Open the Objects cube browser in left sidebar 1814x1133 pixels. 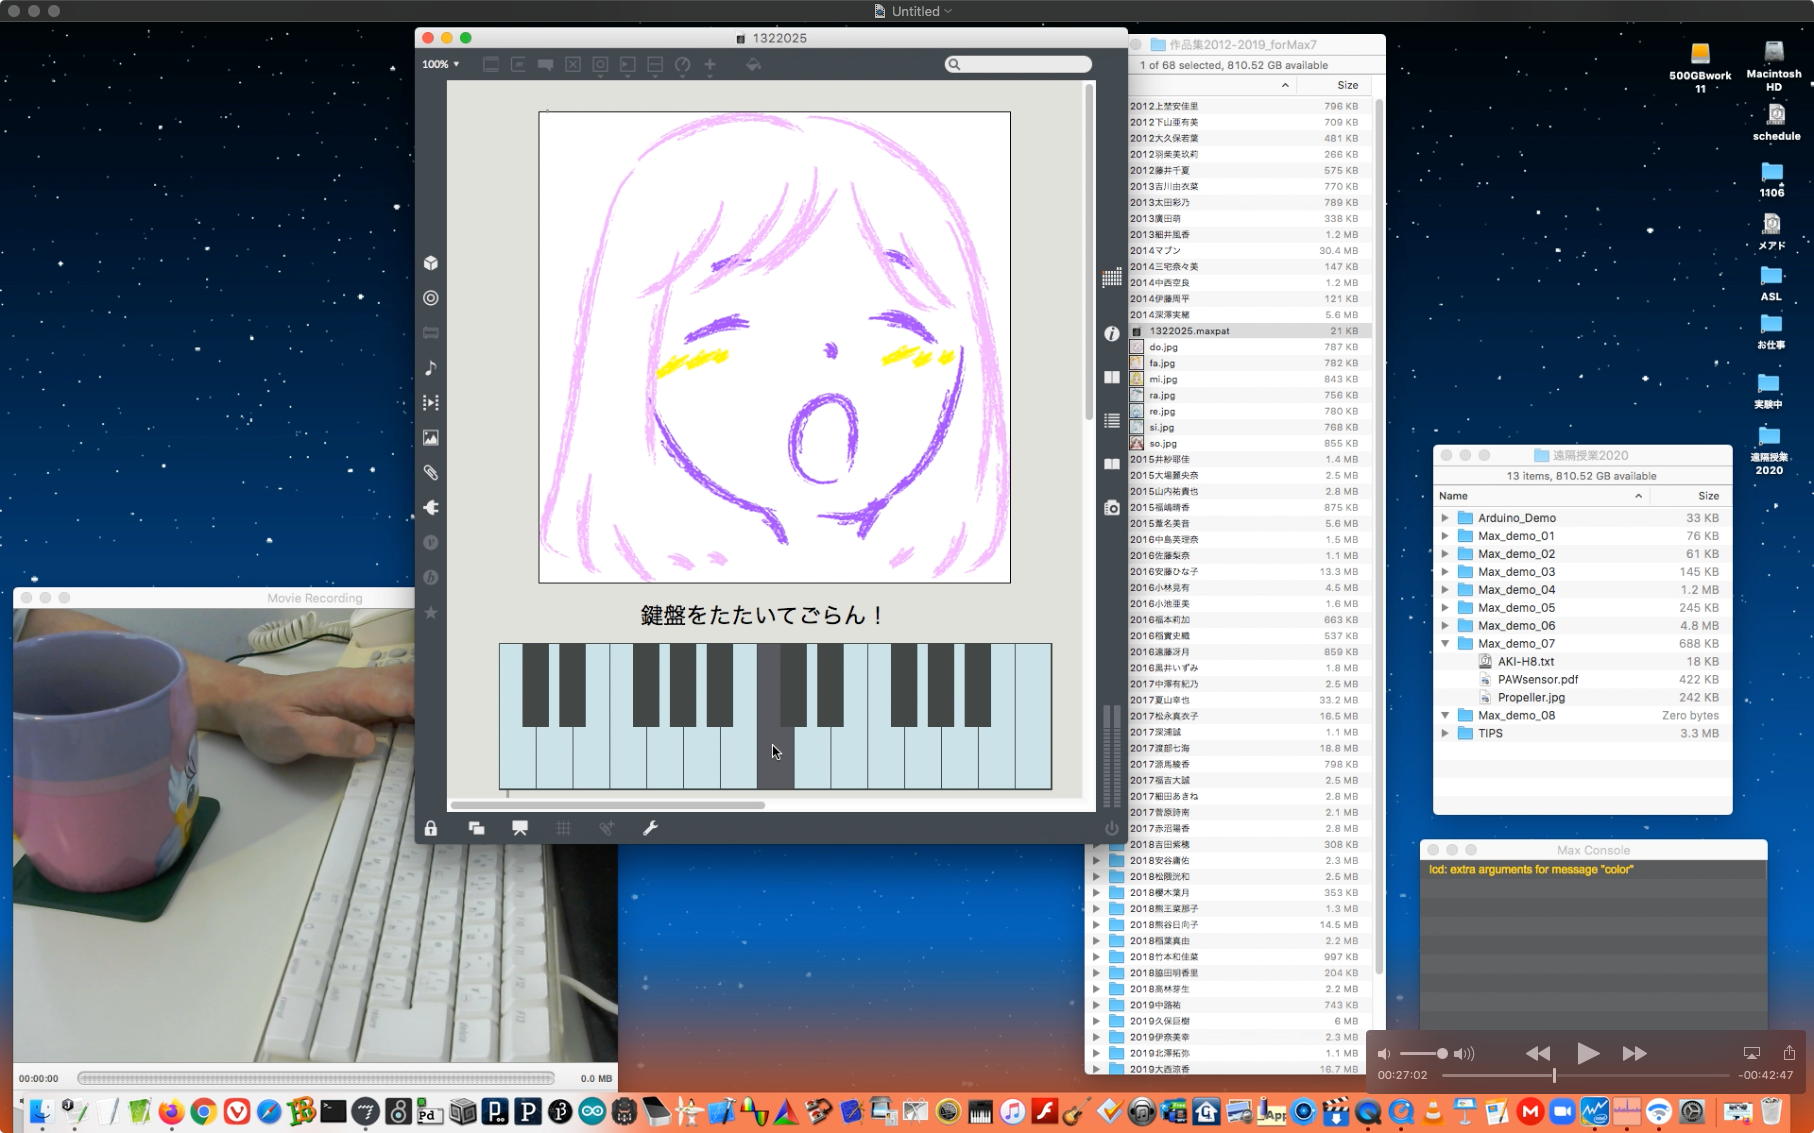click(431, 263)
